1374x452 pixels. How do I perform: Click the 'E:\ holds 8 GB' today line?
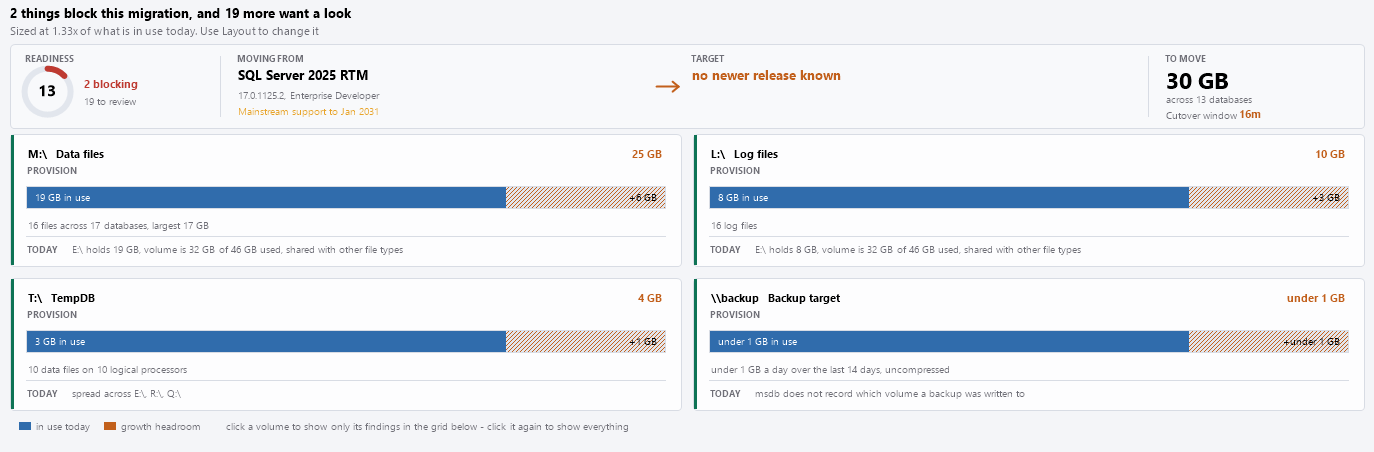[918, 250]
